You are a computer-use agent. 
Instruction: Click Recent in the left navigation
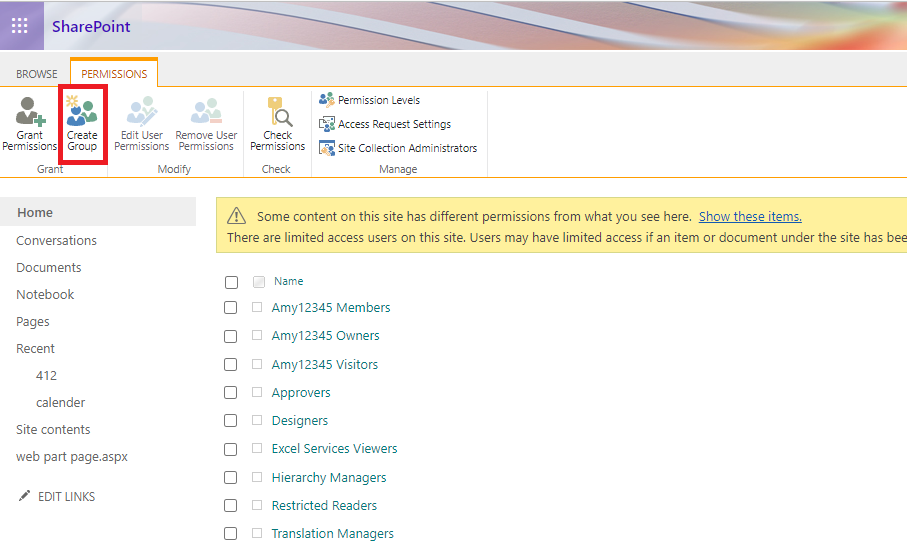click(35, 348)
